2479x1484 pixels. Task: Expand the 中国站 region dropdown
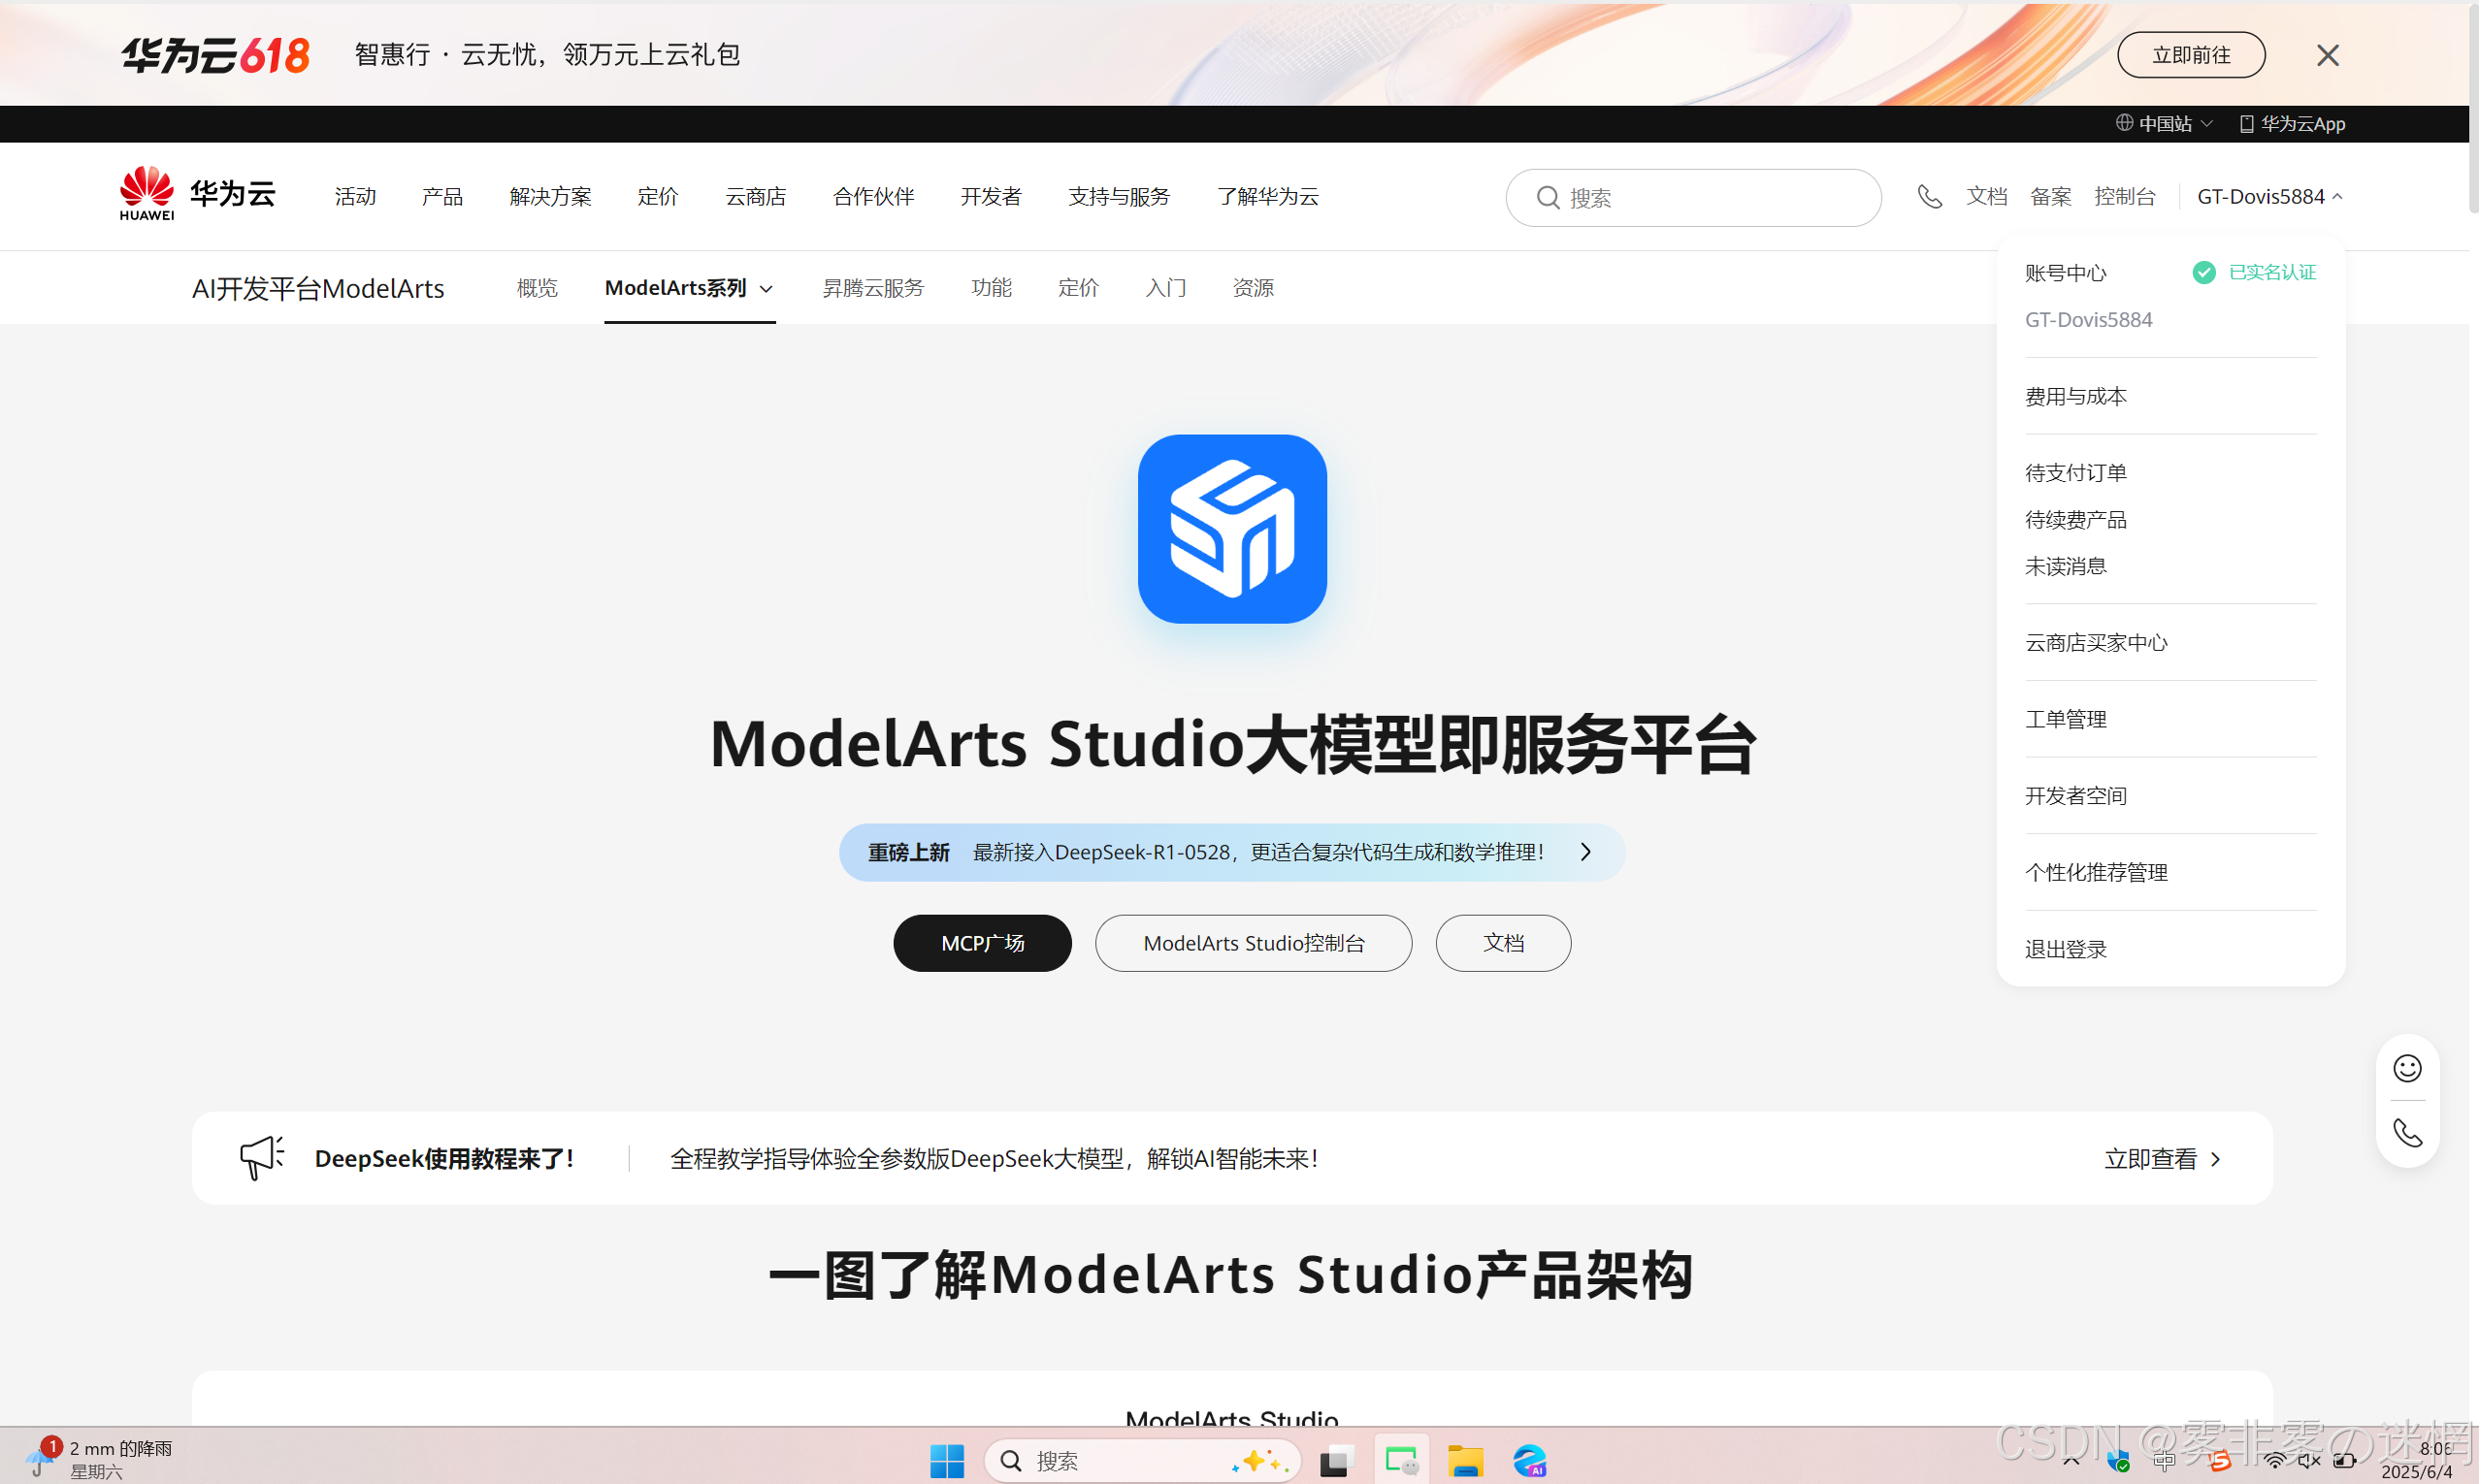click(2164, 123)
